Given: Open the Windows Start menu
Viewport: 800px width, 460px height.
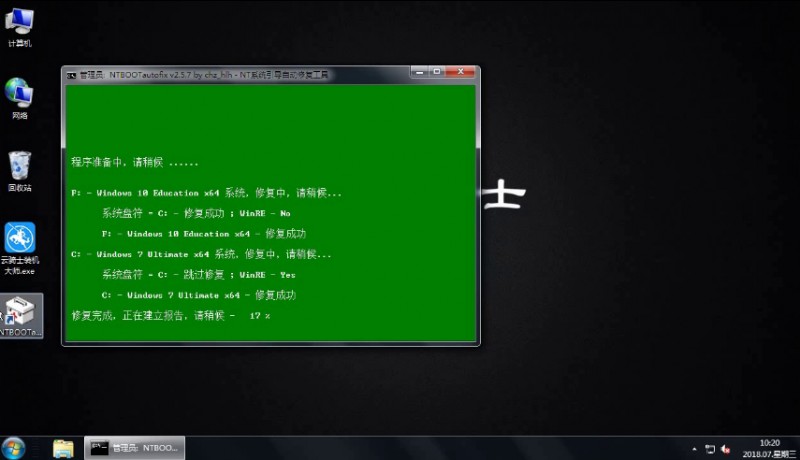Looking at the screenshot, I should click(x=13, y=448).
